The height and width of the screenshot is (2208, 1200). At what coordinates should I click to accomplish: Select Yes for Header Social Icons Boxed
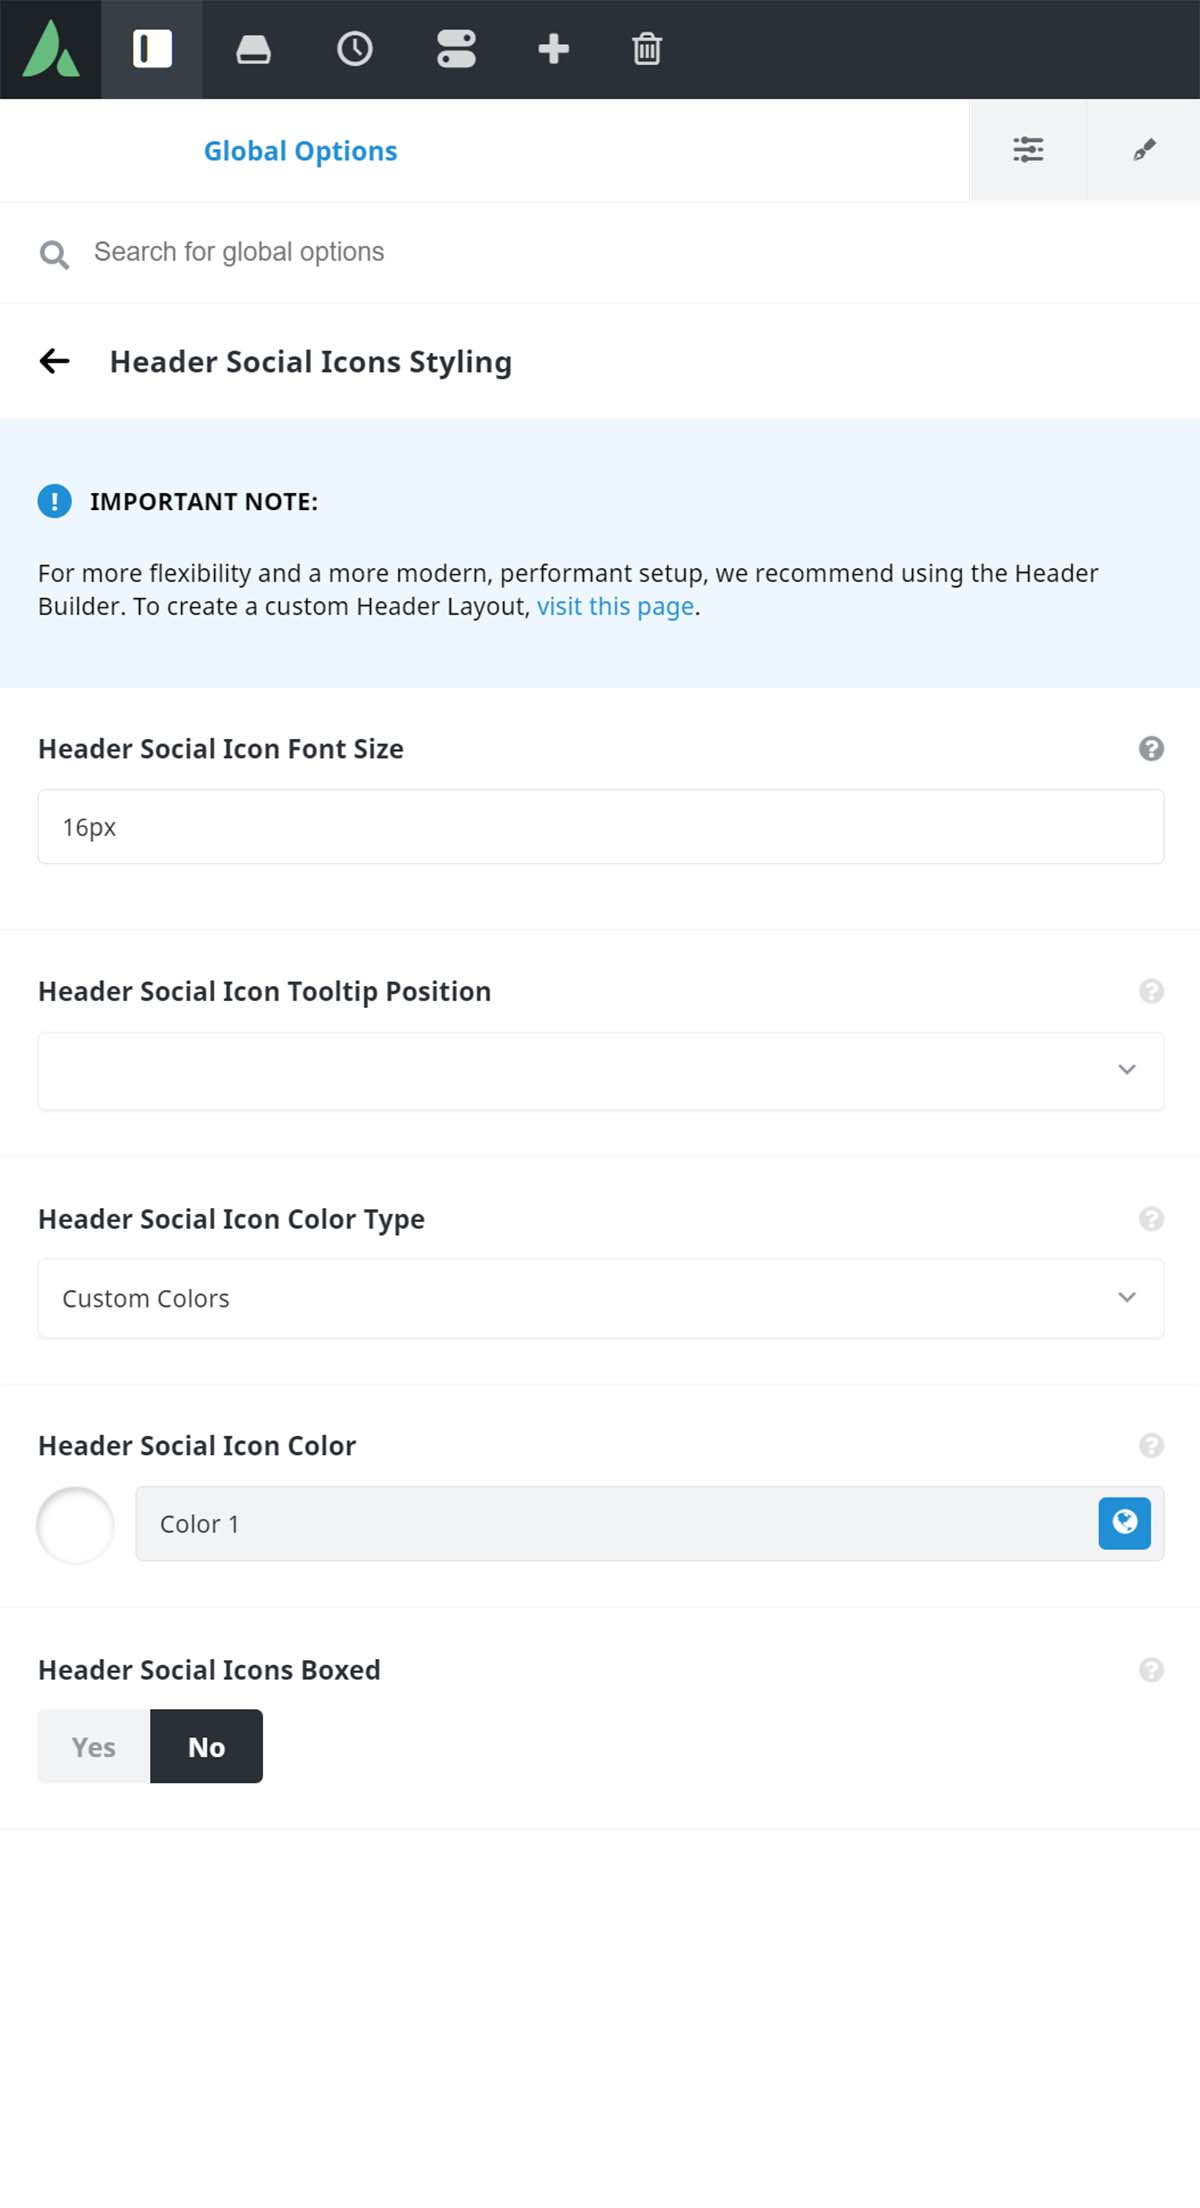(x=94, y=1746)
